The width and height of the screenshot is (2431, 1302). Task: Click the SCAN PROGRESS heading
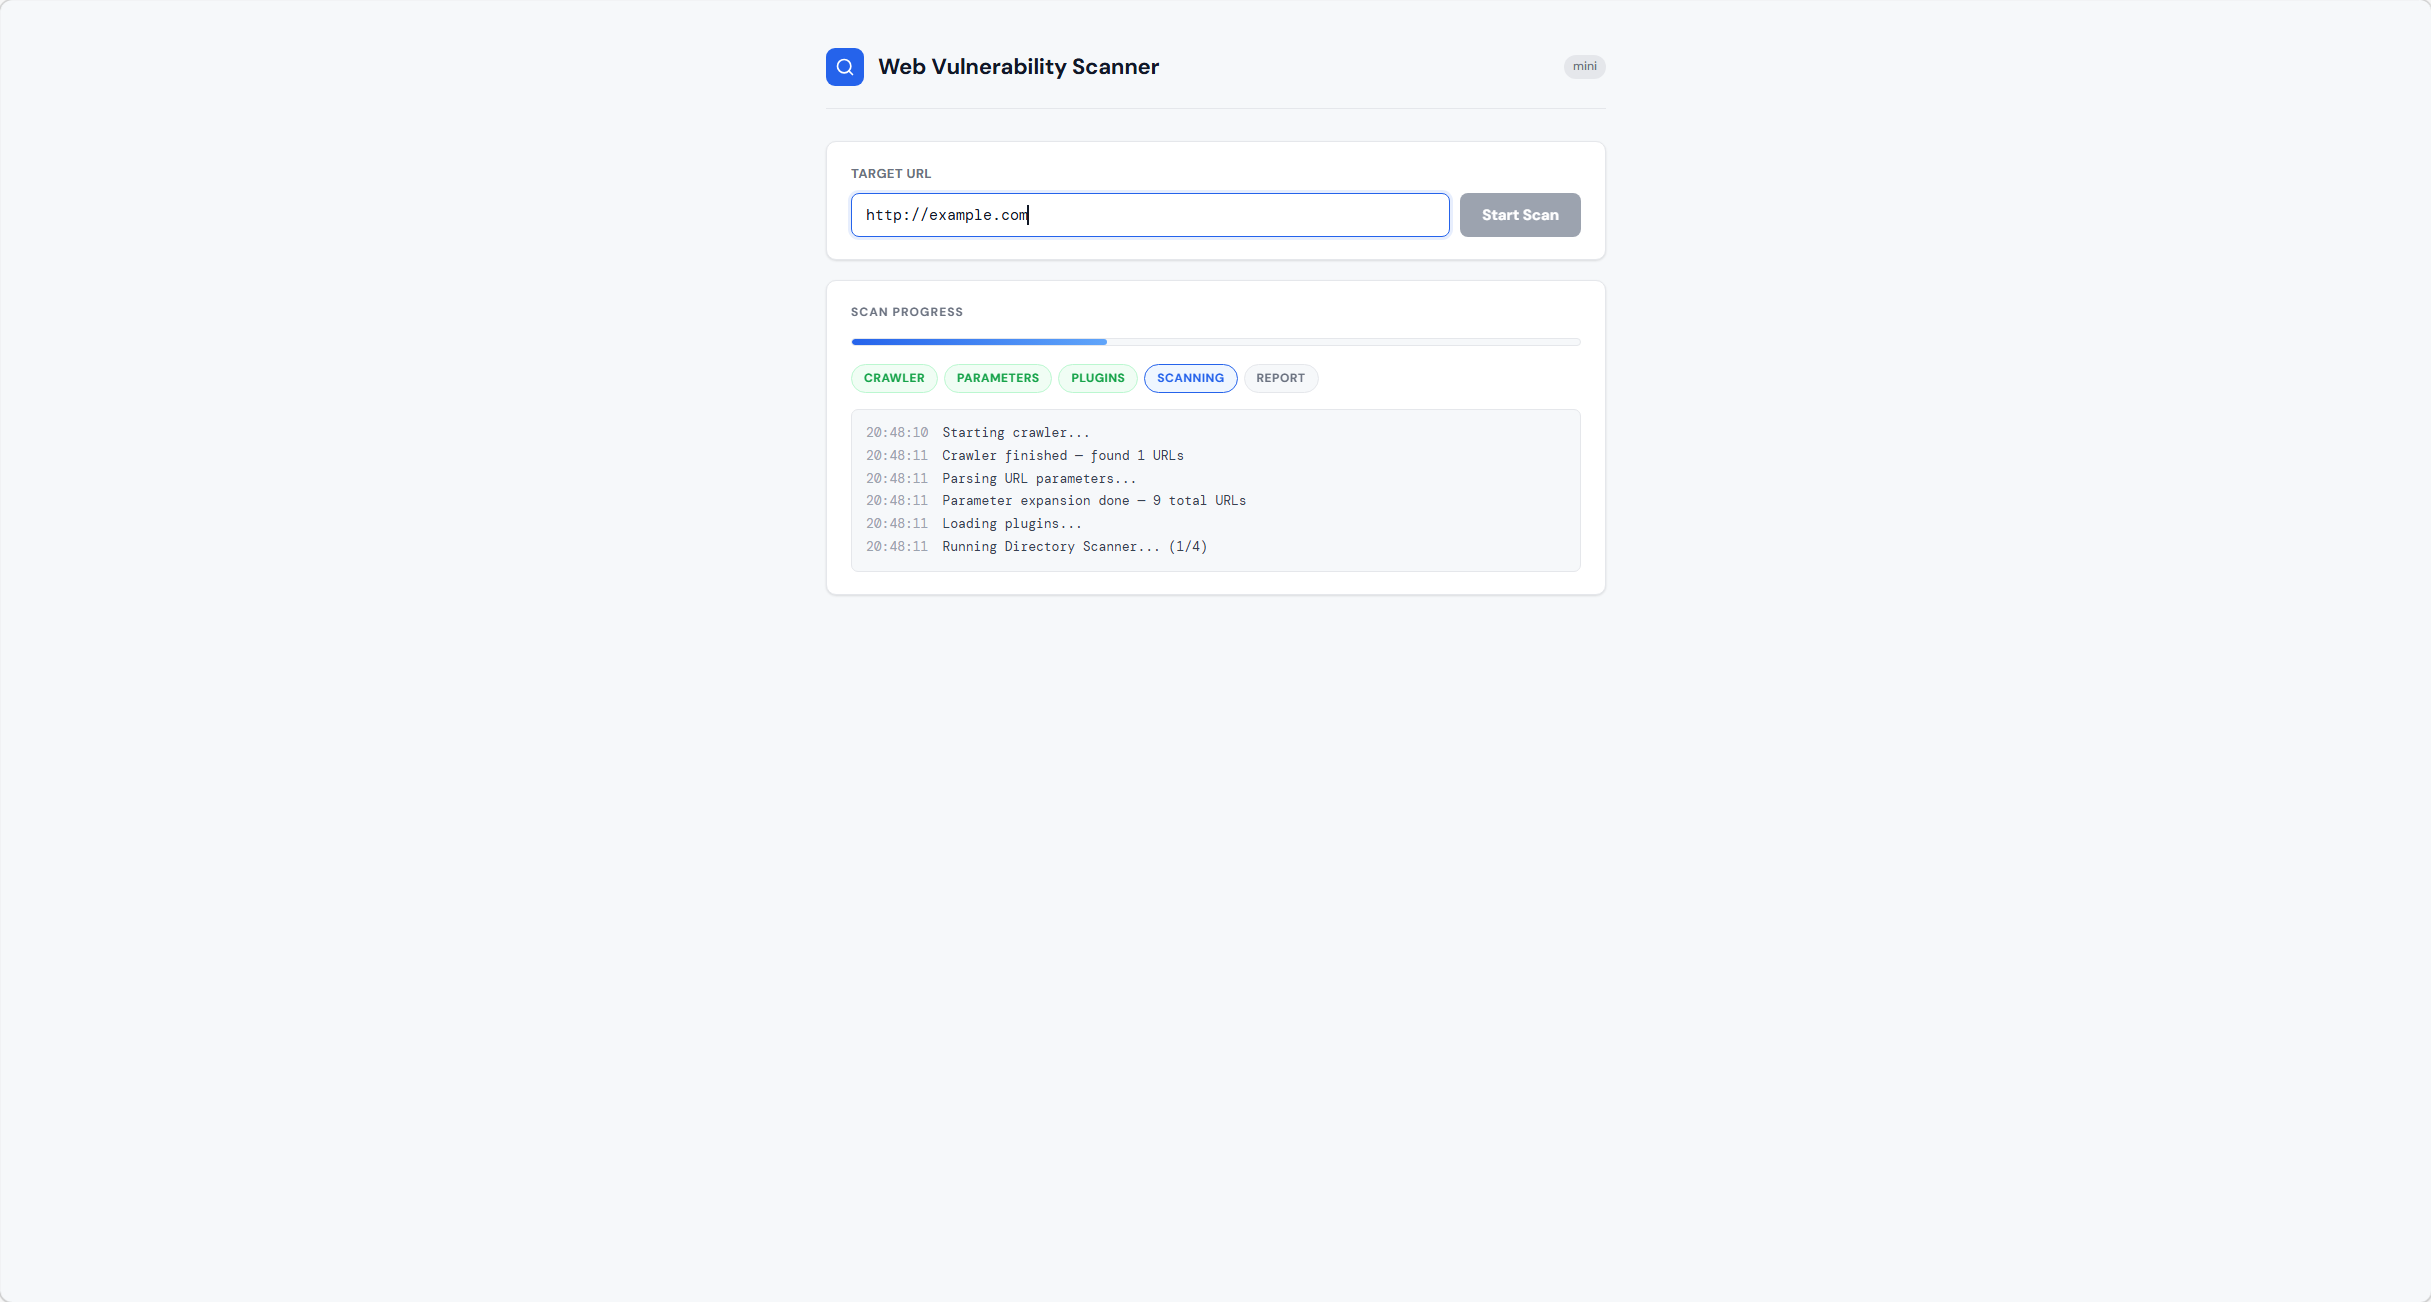(906, 312)
